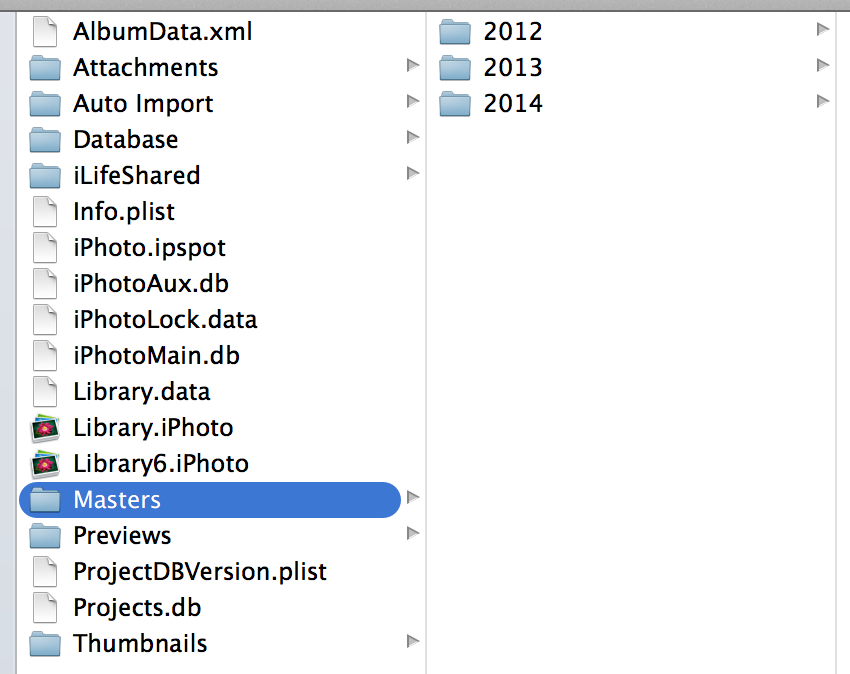Click the Database folder icon
Viewport: 850px width, 674px height.
pos(45,140)
